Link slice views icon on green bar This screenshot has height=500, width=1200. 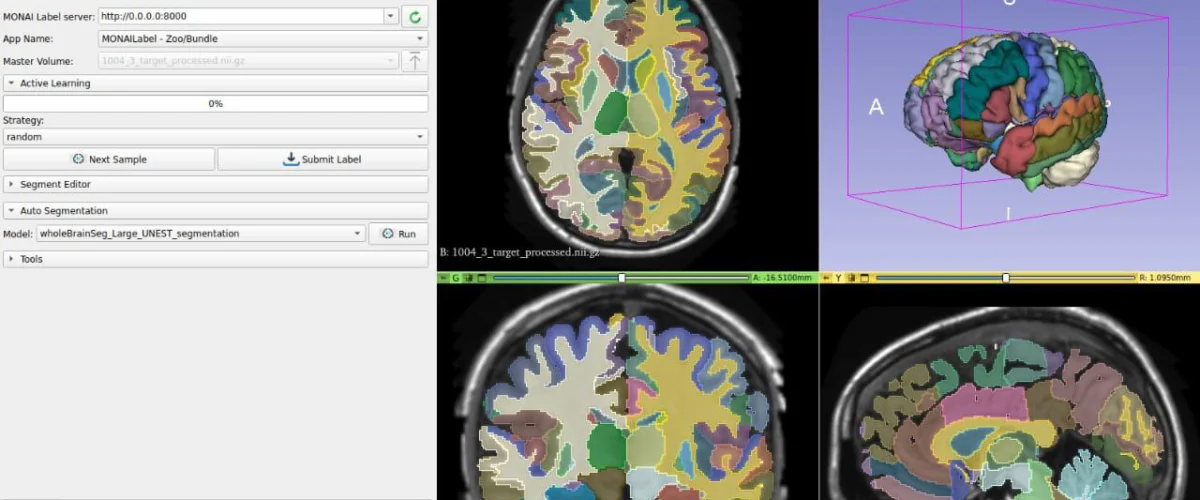468,278
